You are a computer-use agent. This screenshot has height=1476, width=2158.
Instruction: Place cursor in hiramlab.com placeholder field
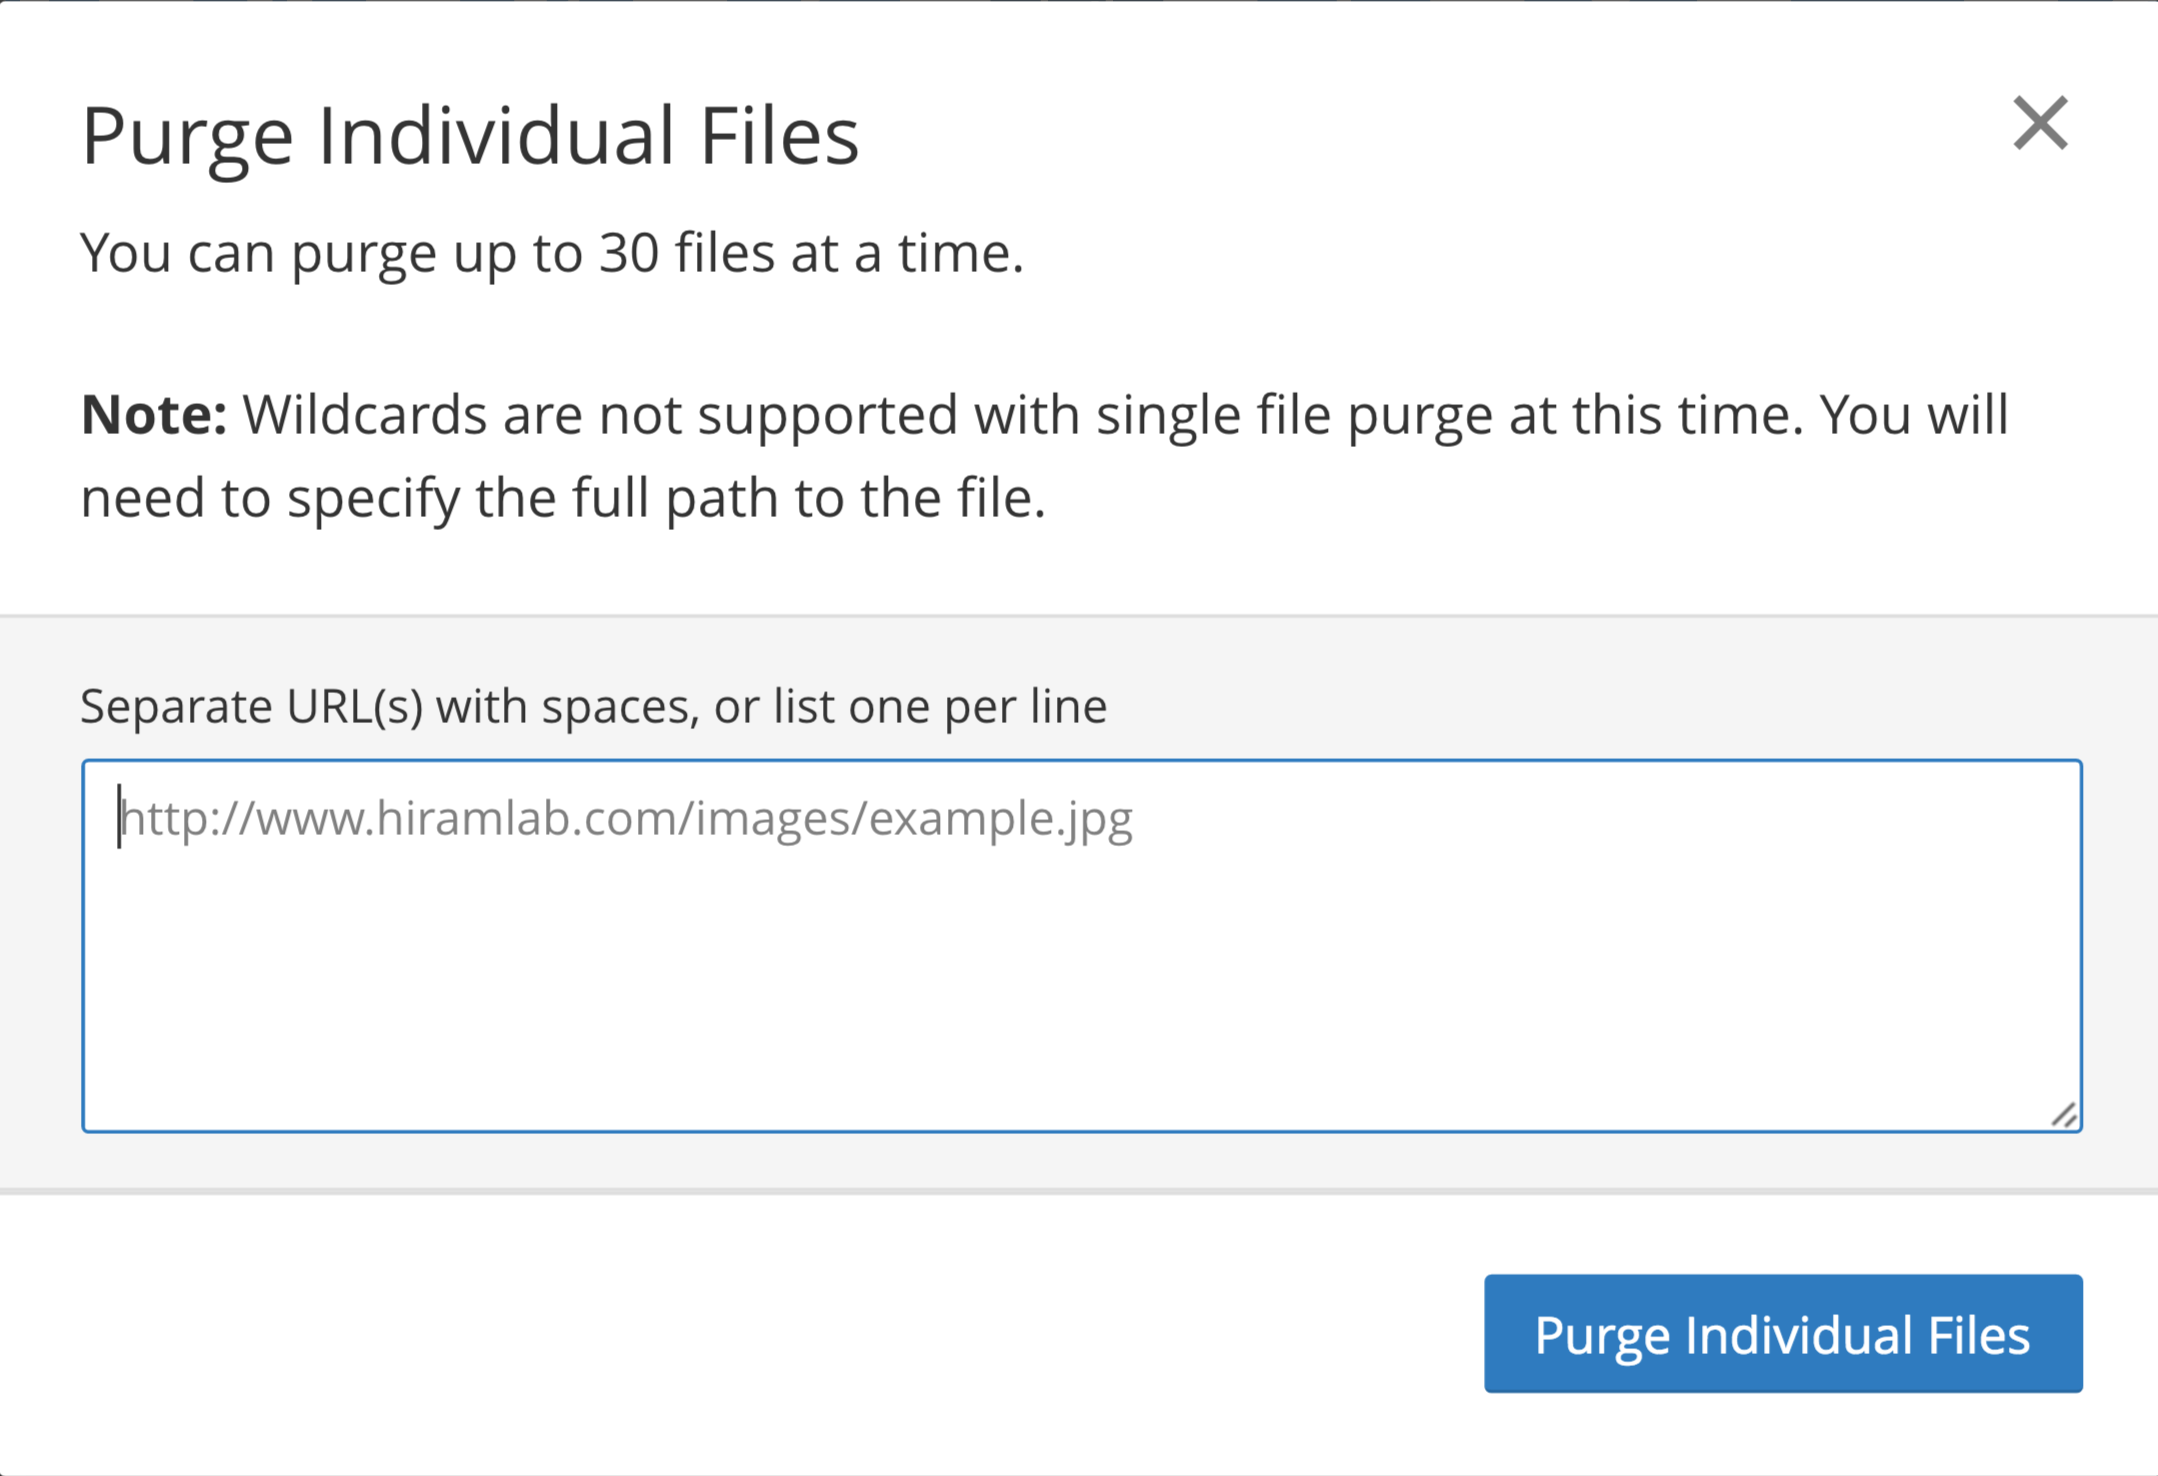tap(1082, 945)
